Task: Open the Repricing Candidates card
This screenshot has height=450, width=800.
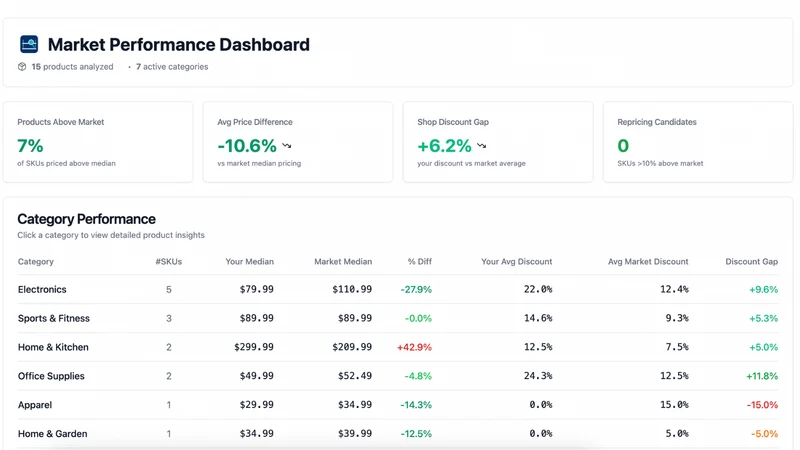Action: [698, 142]
